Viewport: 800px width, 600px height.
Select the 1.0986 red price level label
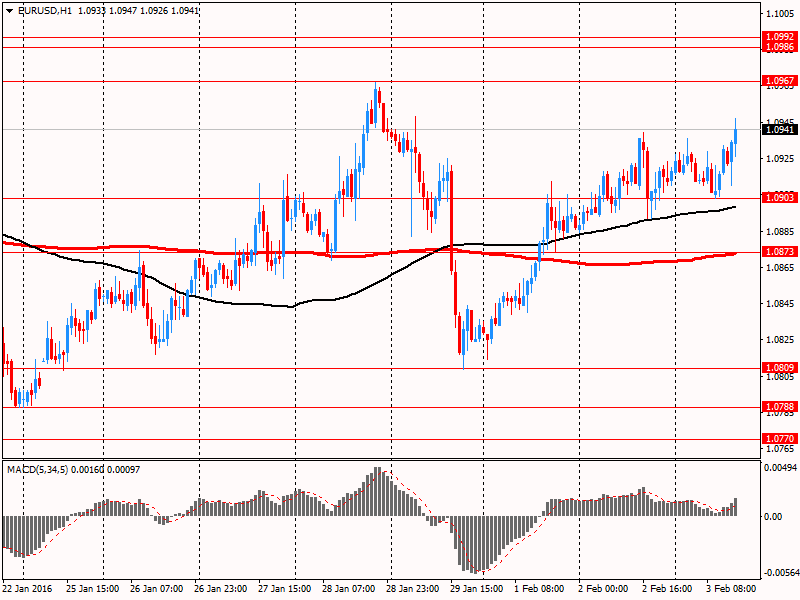pos(779,47)
